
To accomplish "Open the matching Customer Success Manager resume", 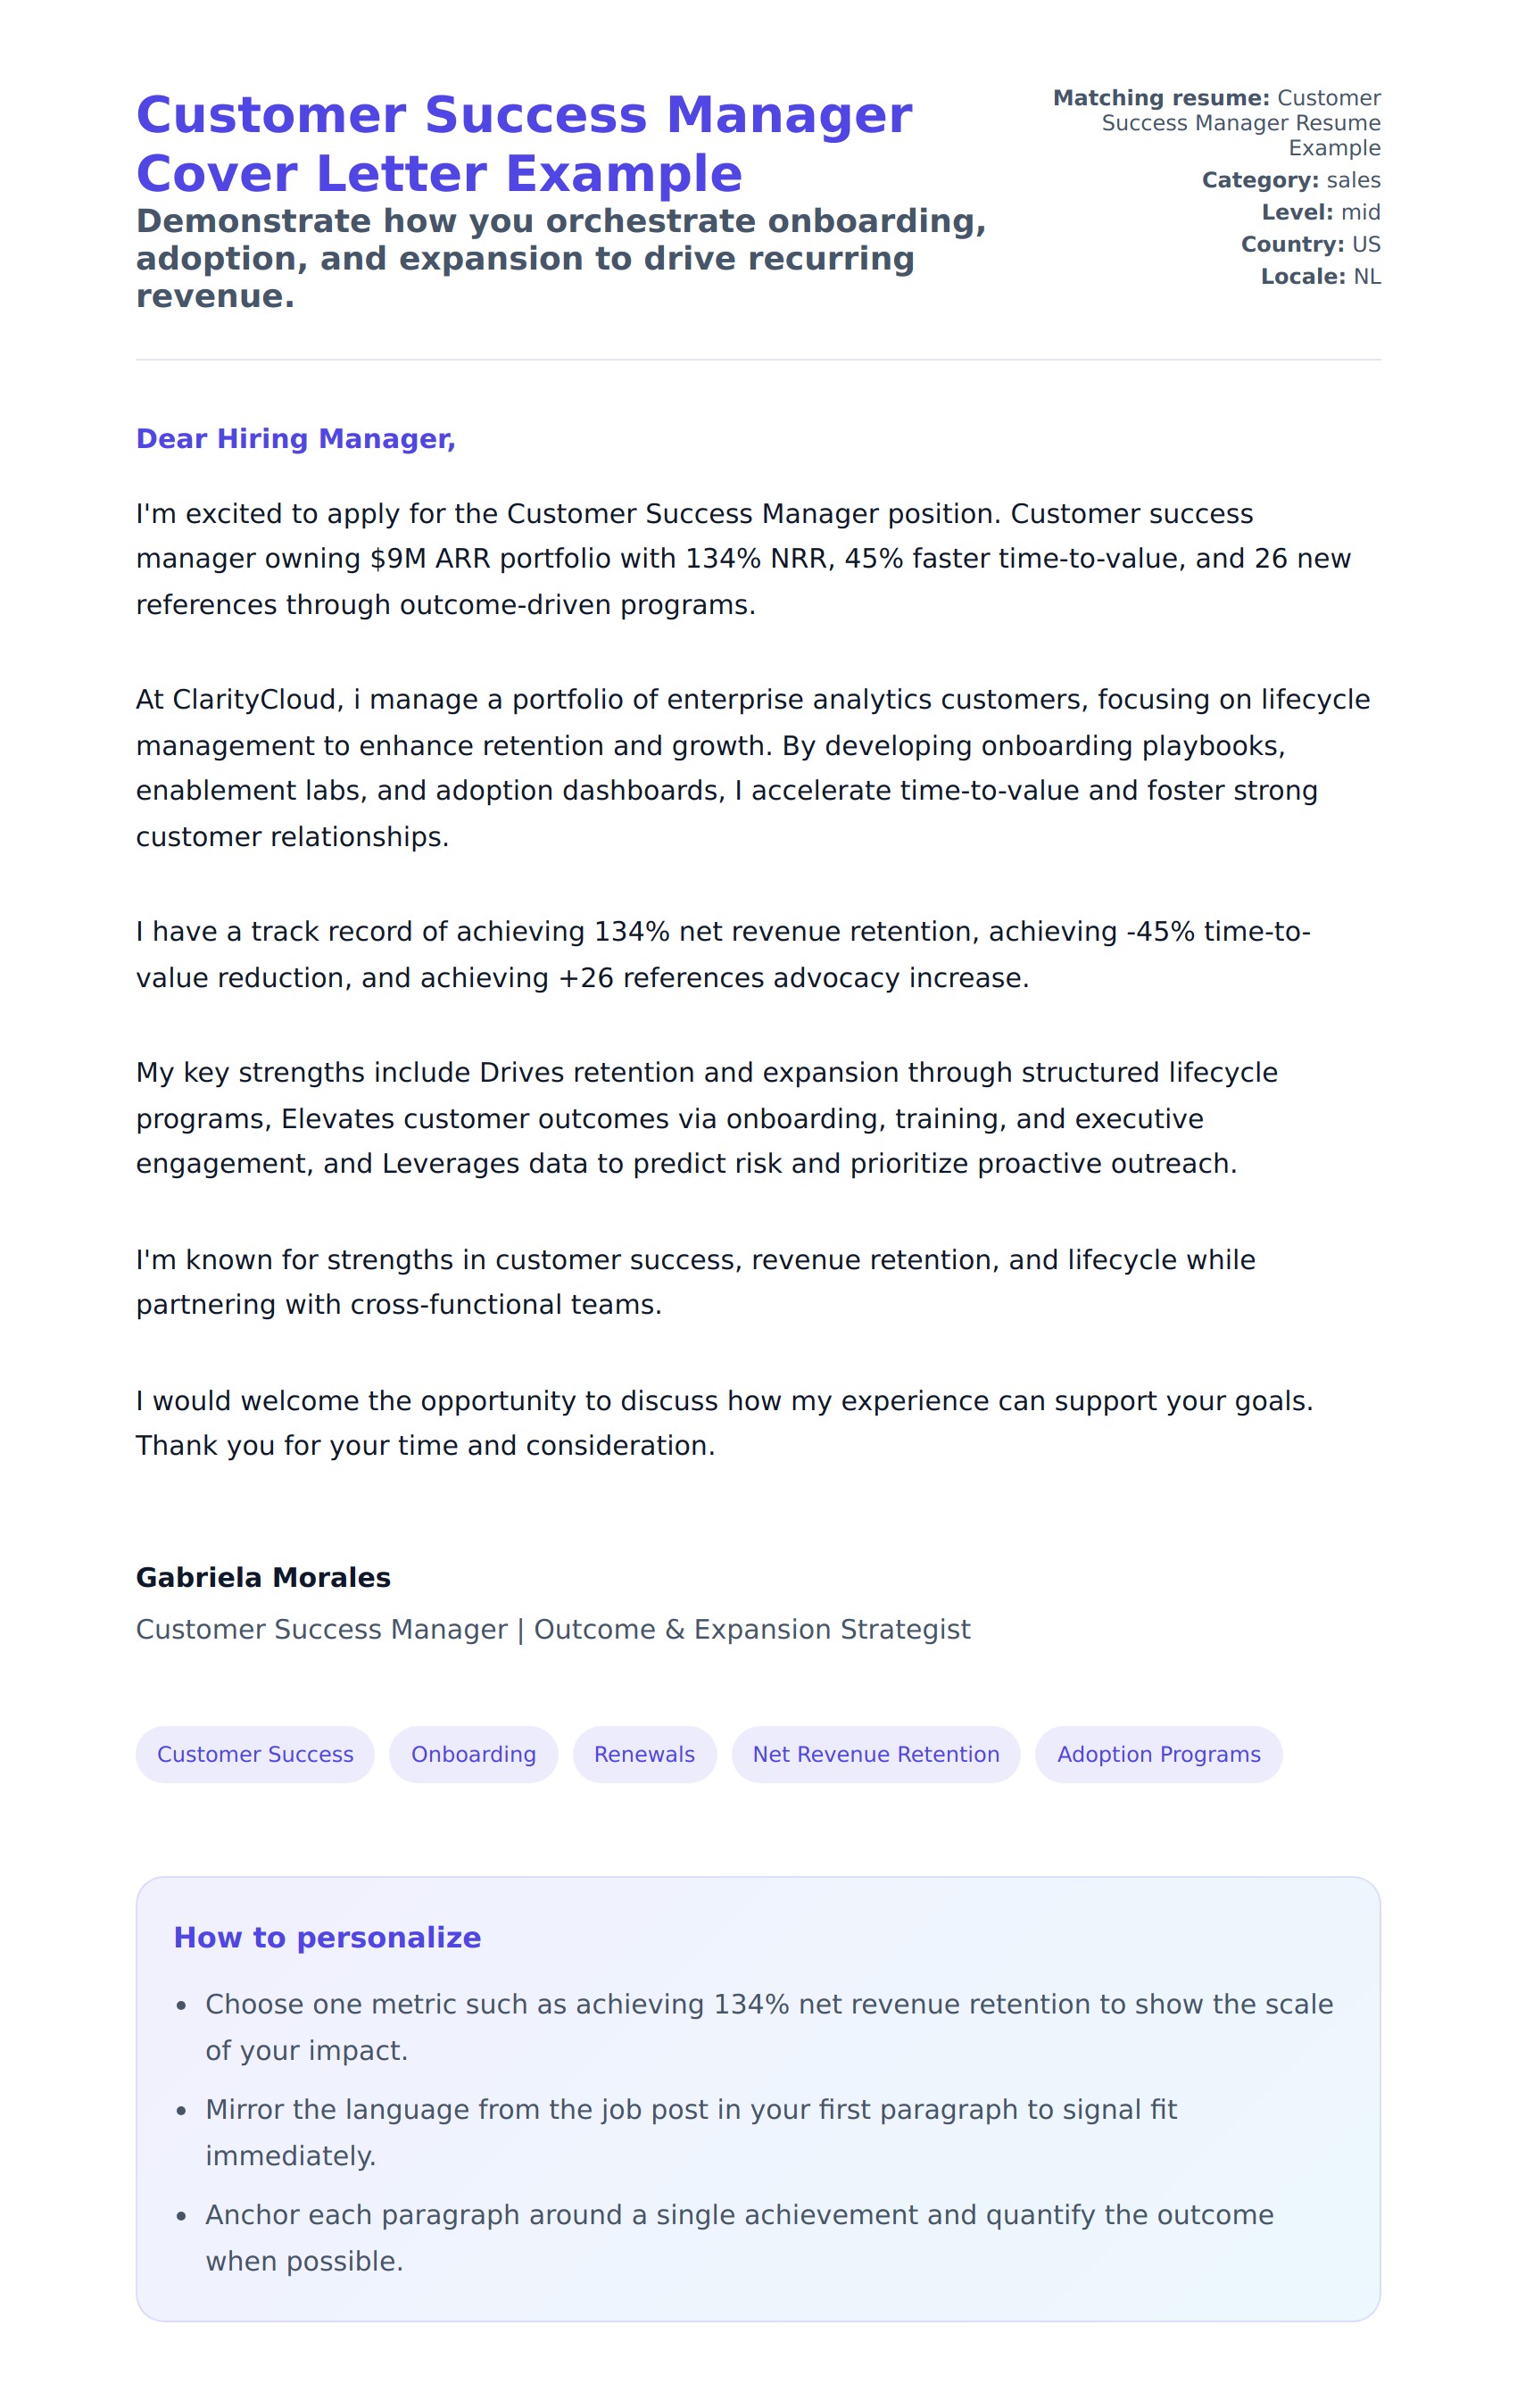I will pos(1240,123).
